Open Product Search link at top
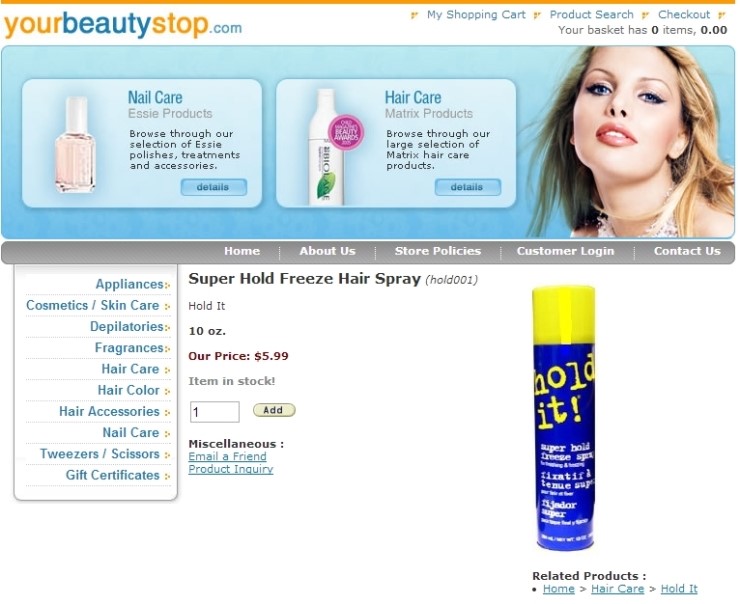Viewport: 740px width, 604px height. (591, 15)
